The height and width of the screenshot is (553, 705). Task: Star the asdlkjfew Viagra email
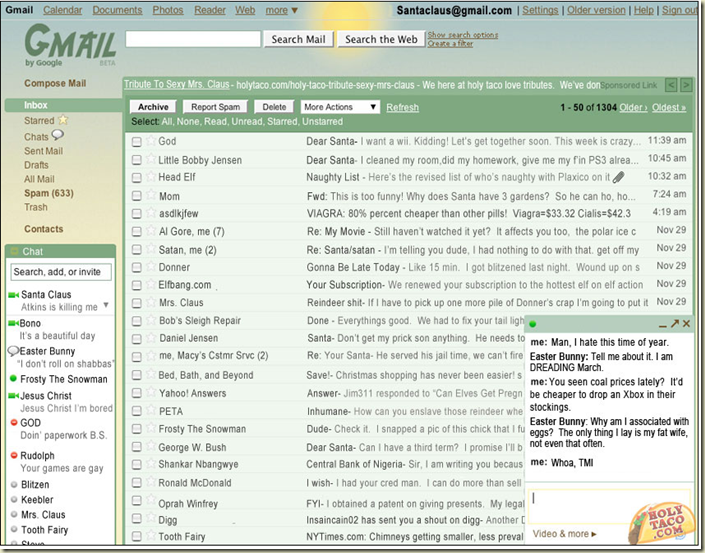click(151, 213)
